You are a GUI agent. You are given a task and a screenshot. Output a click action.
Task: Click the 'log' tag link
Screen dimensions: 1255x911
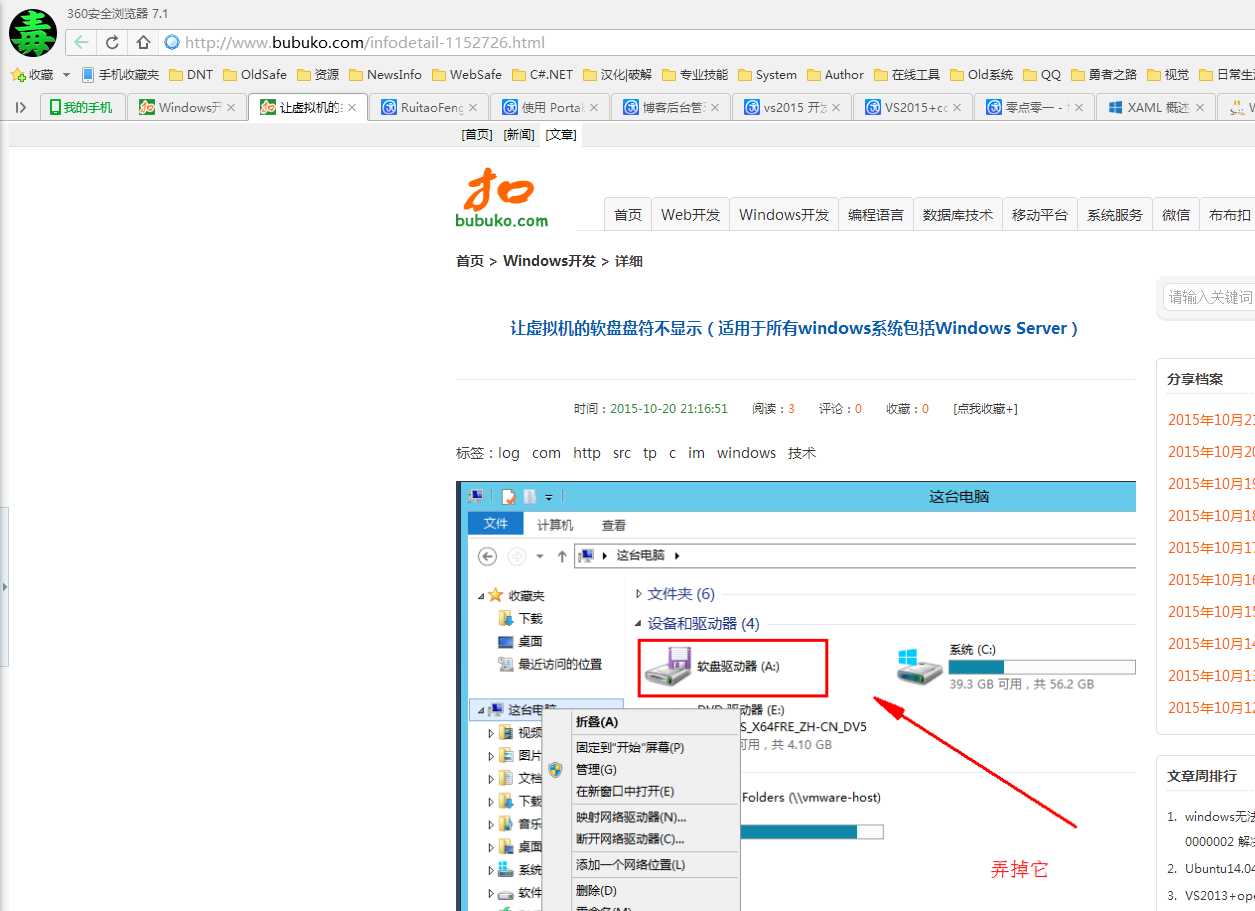click(509, 453)
